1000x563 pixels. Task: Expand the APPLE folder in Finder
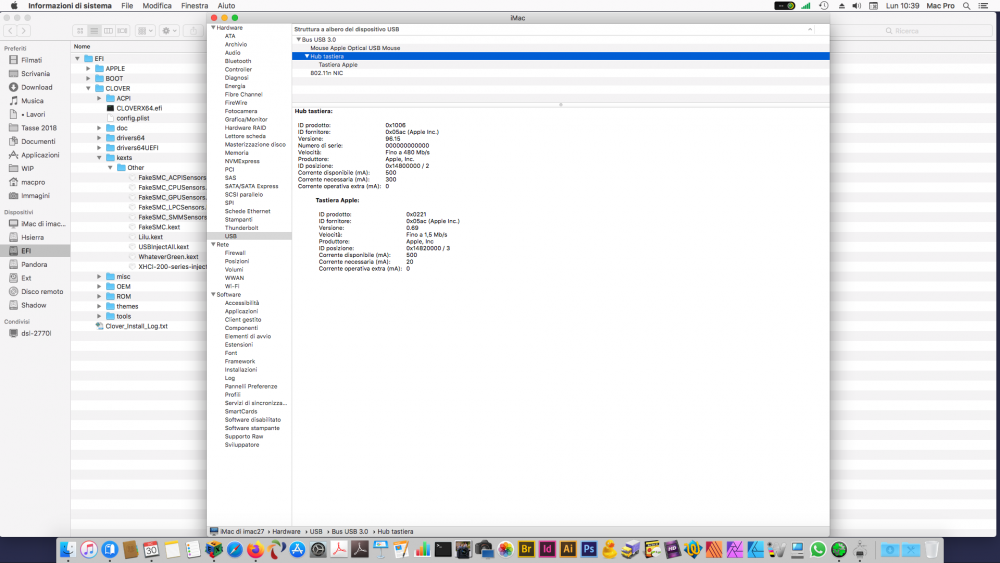[x=88, y=68]
